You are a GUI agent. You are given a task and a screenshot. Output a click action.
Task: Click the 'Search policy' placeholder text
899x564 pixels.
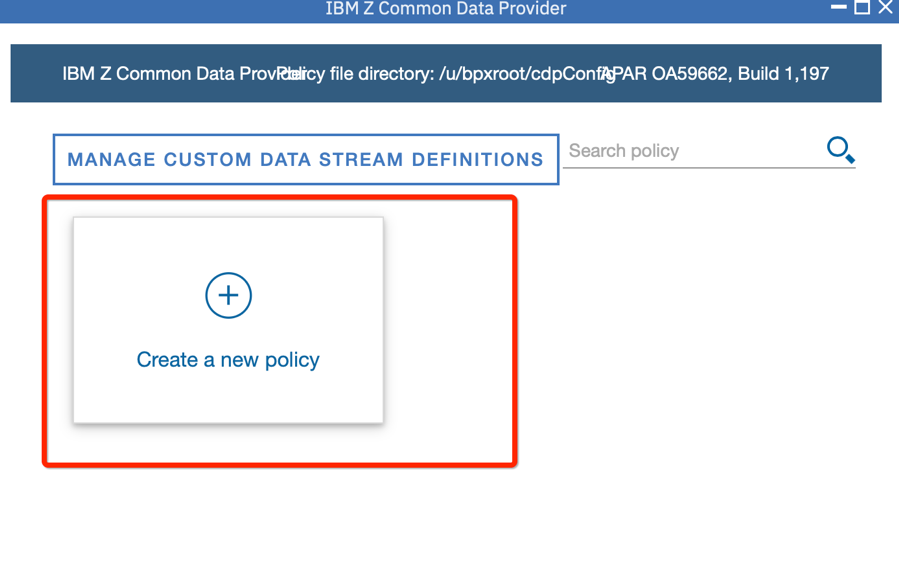click(624, 151)
